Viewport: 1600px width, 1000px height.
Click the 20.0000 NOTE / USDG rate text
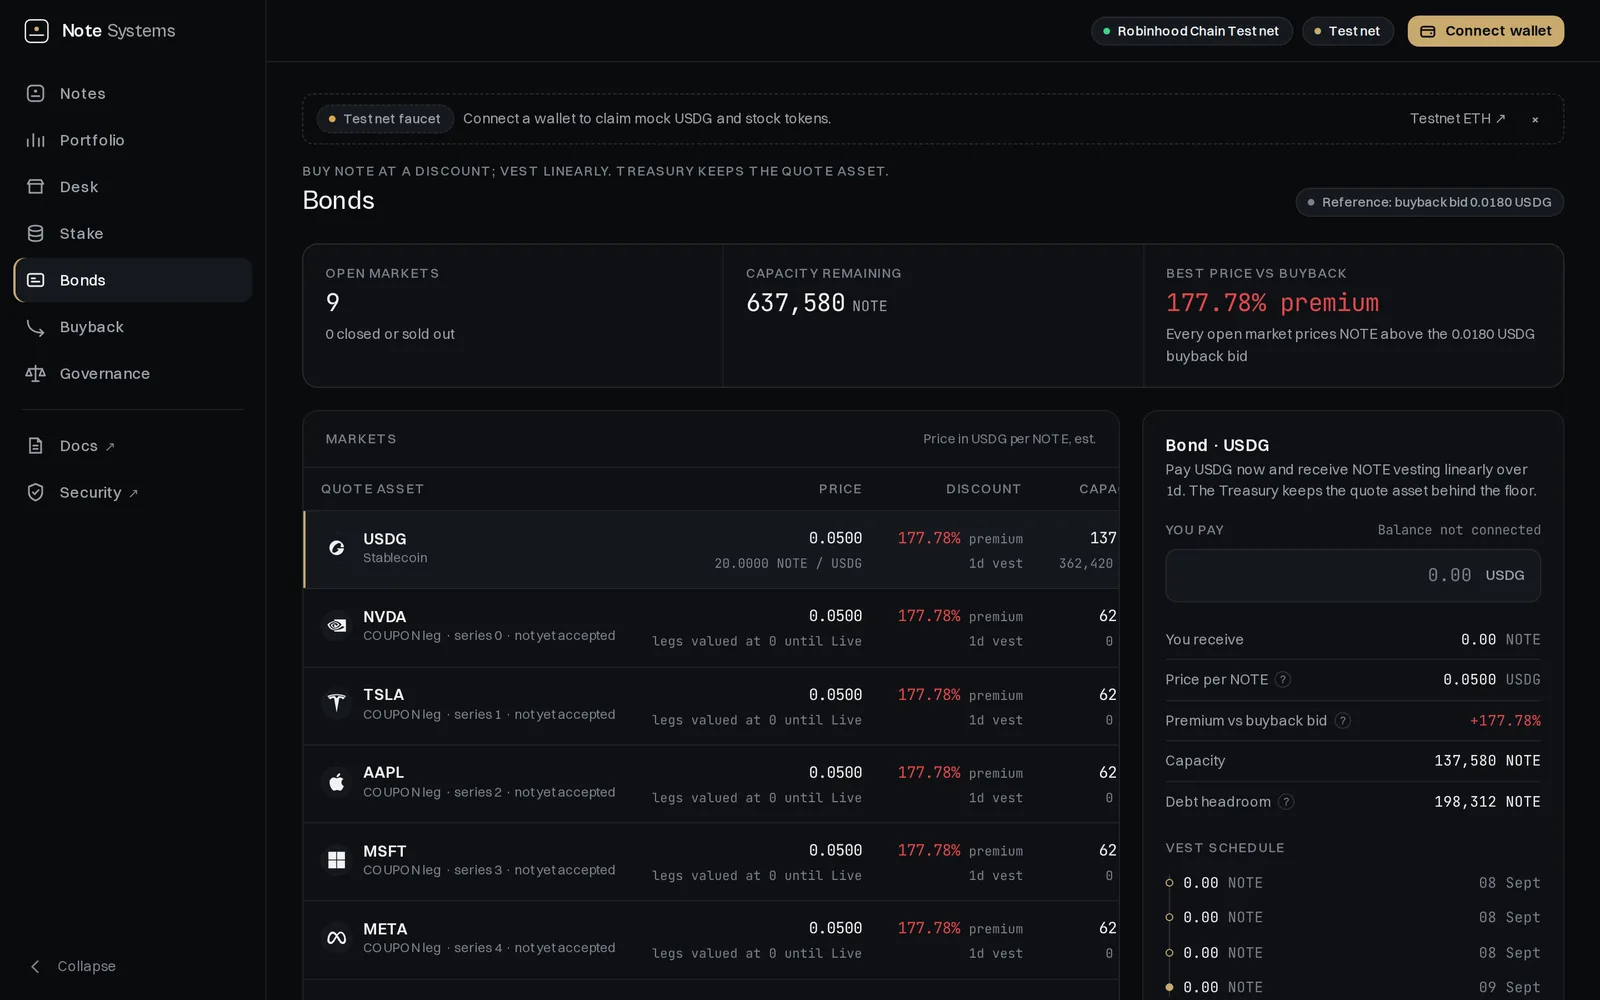click(788, 564)
